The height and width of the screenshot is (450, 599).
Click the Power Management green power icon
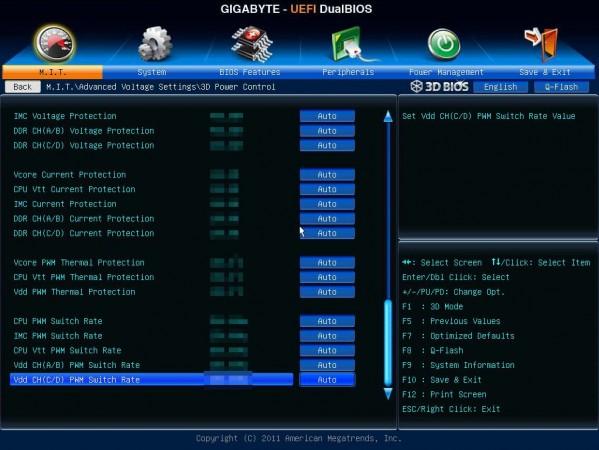coord(444,44)
